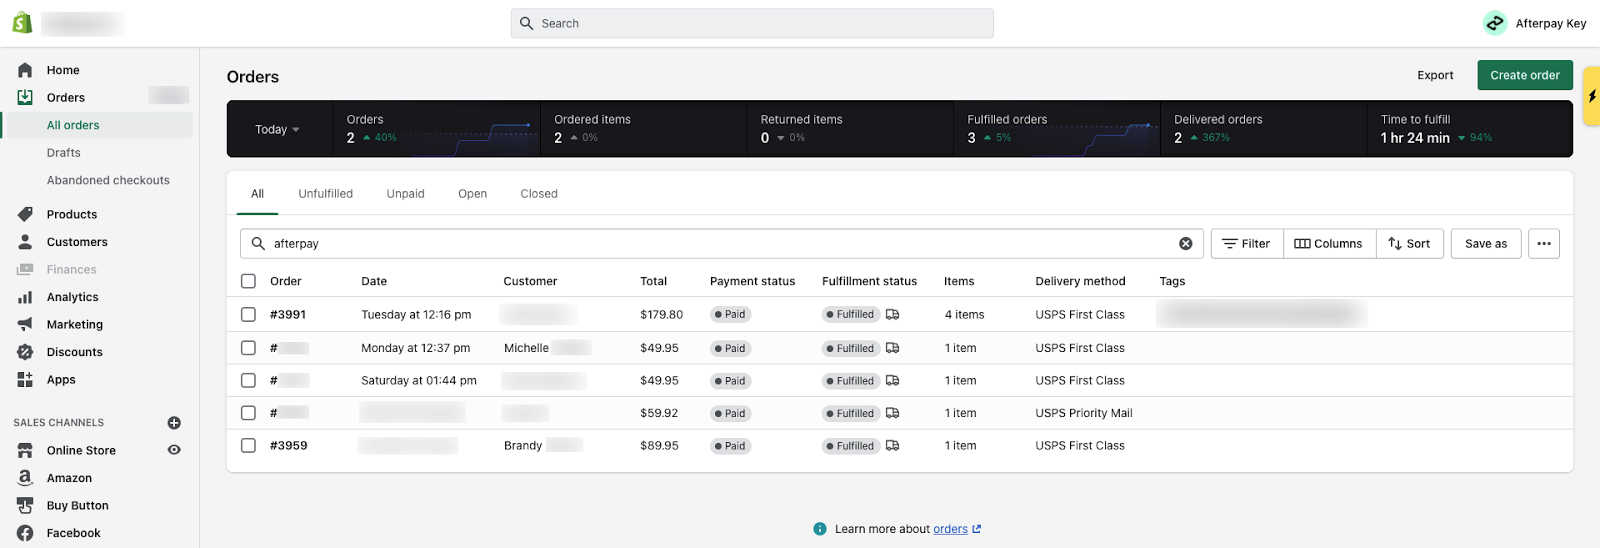Go to Analytics in sidebar
This screenshot has width=1600, height=548.
(x=72, y=297)
